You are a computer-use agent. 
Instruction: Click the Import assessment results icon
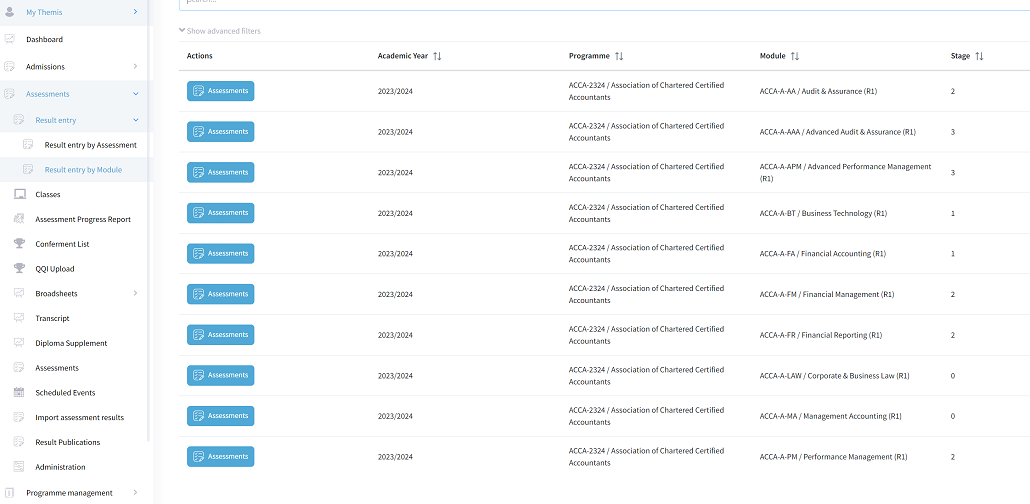pos(19,417)
